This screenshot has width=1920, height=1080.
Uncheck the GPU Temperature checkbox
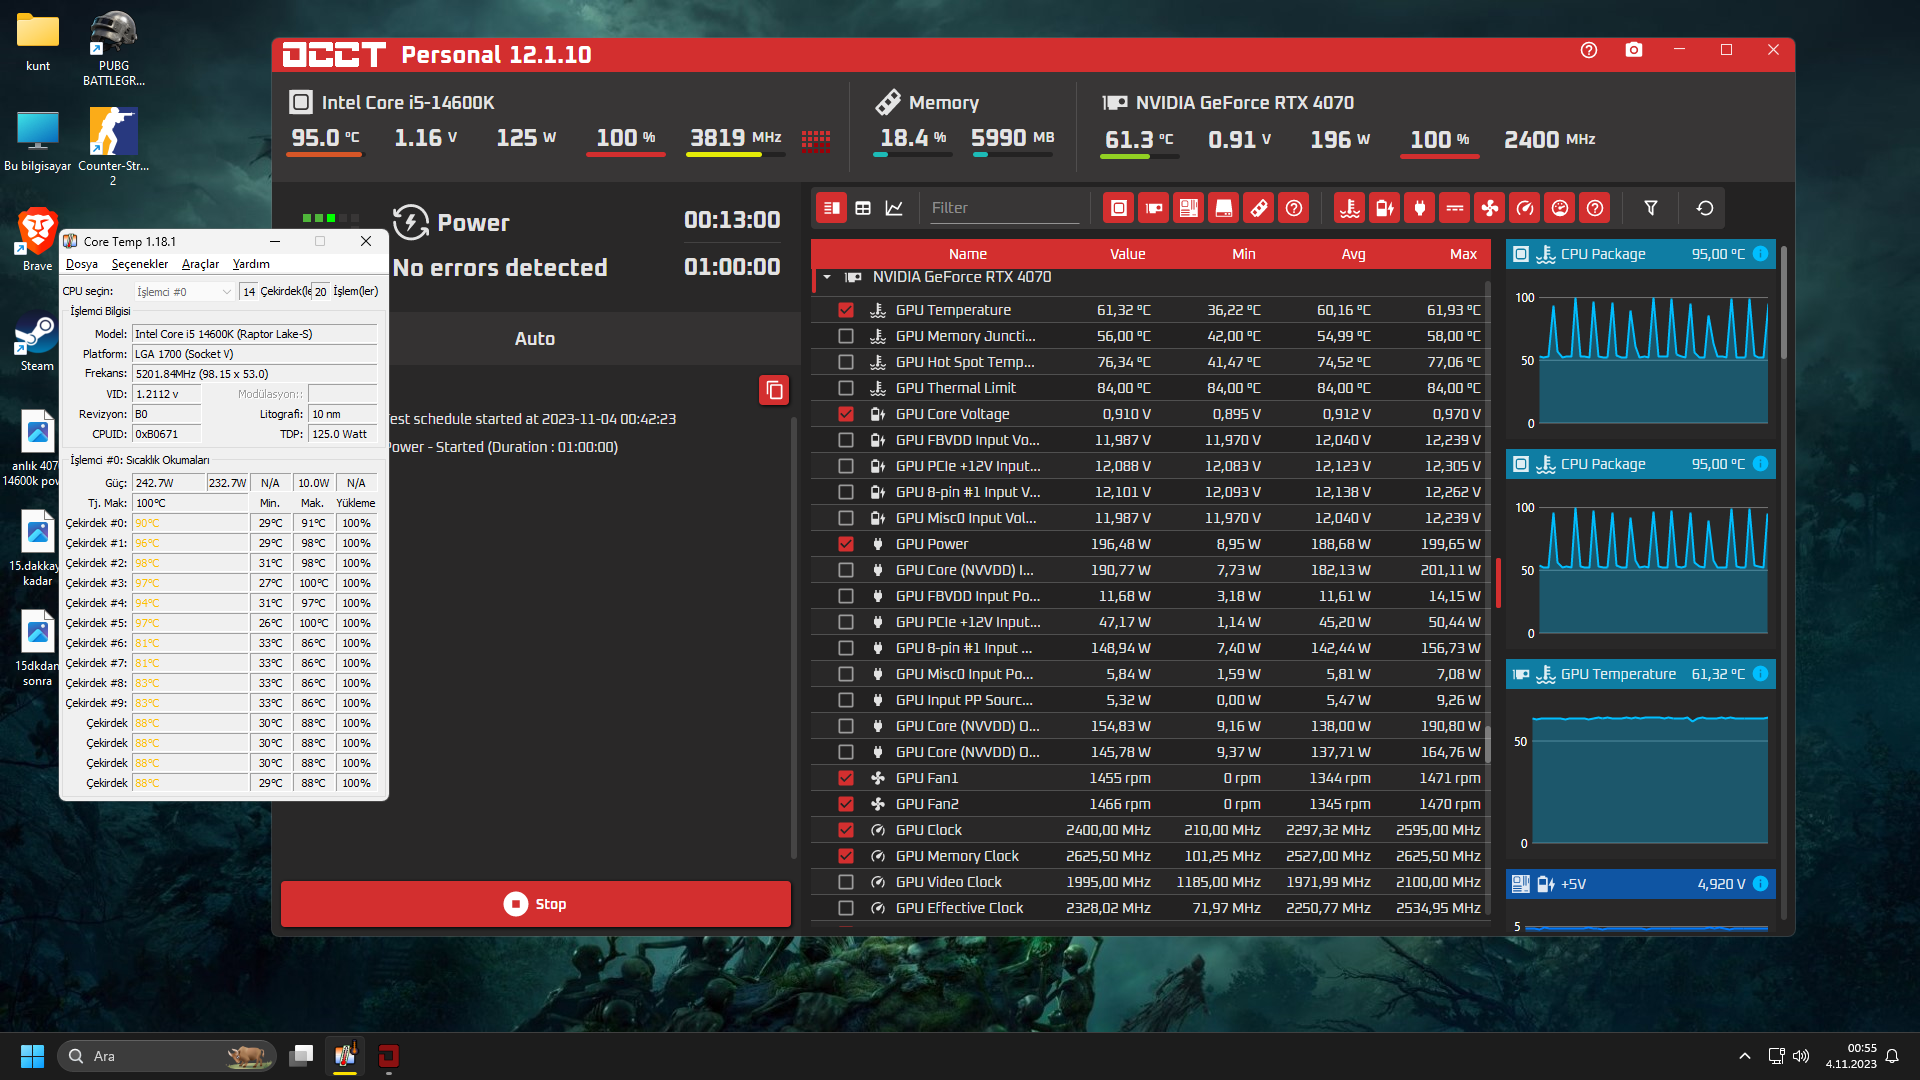pos(846,310)
